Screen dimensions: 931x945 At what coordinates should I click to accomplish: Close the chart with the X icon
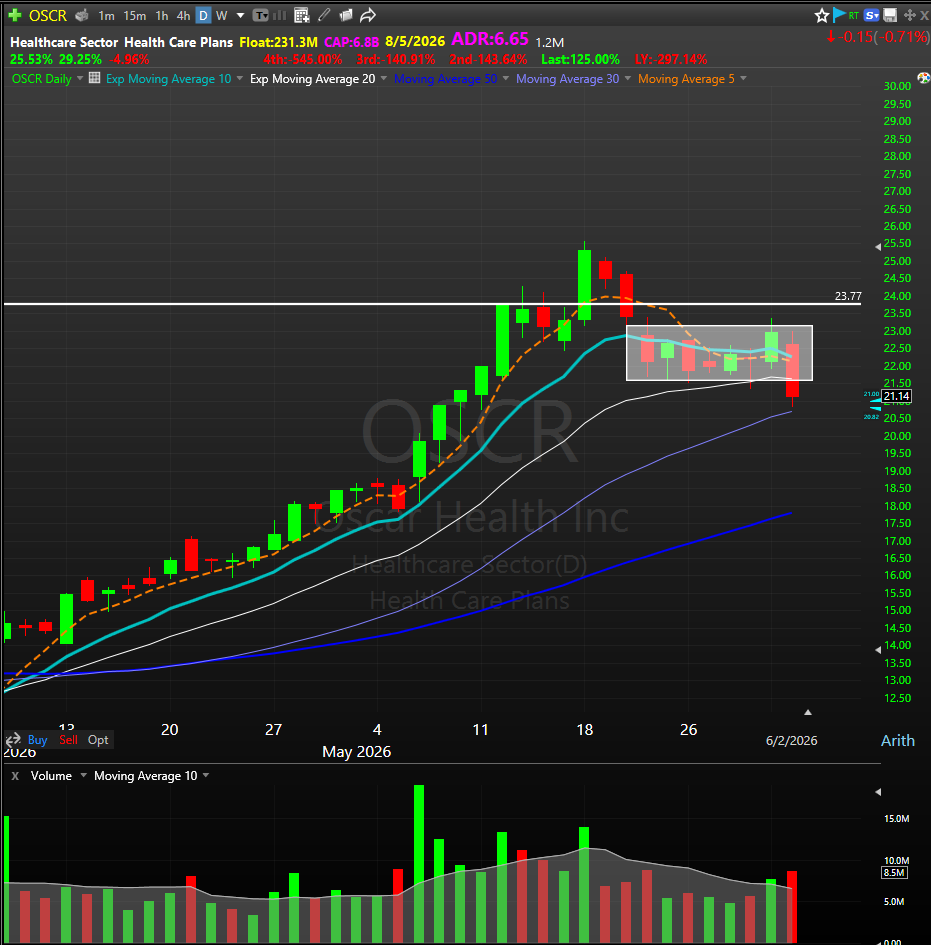(x=924, y=16)
